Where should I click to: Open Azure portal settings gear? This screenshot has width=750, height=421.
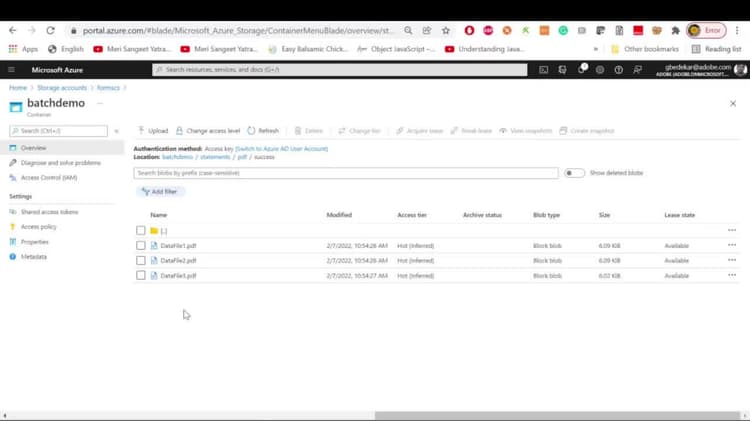(x=600, y=69)
